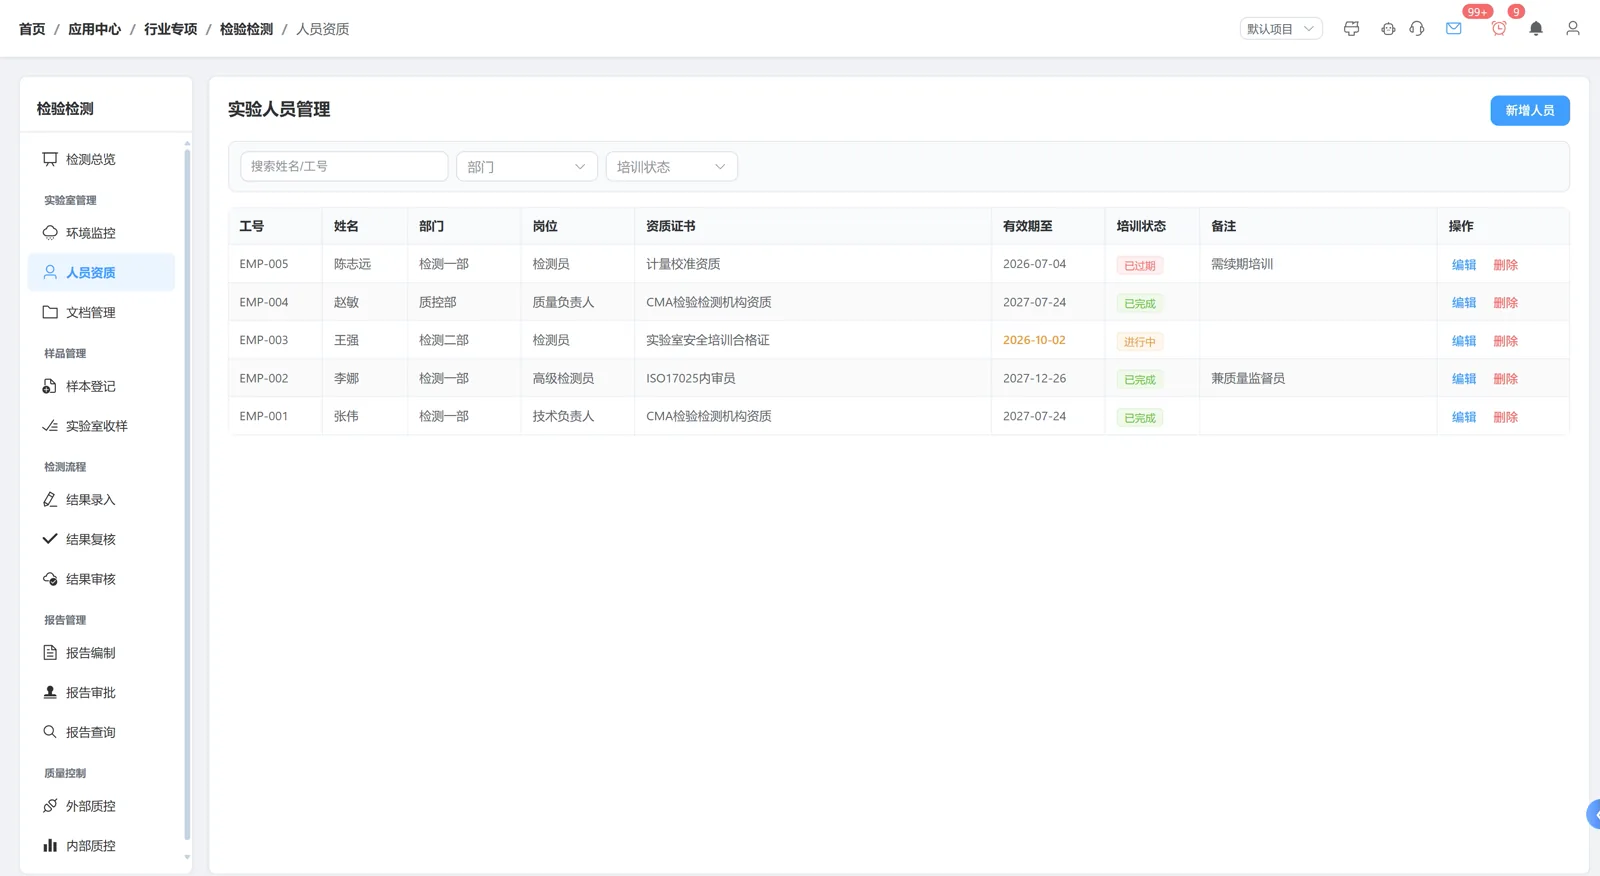1600x876 pixels.
Task: Go to 检验检测 in breadcrumb
Action: (246, 29)
